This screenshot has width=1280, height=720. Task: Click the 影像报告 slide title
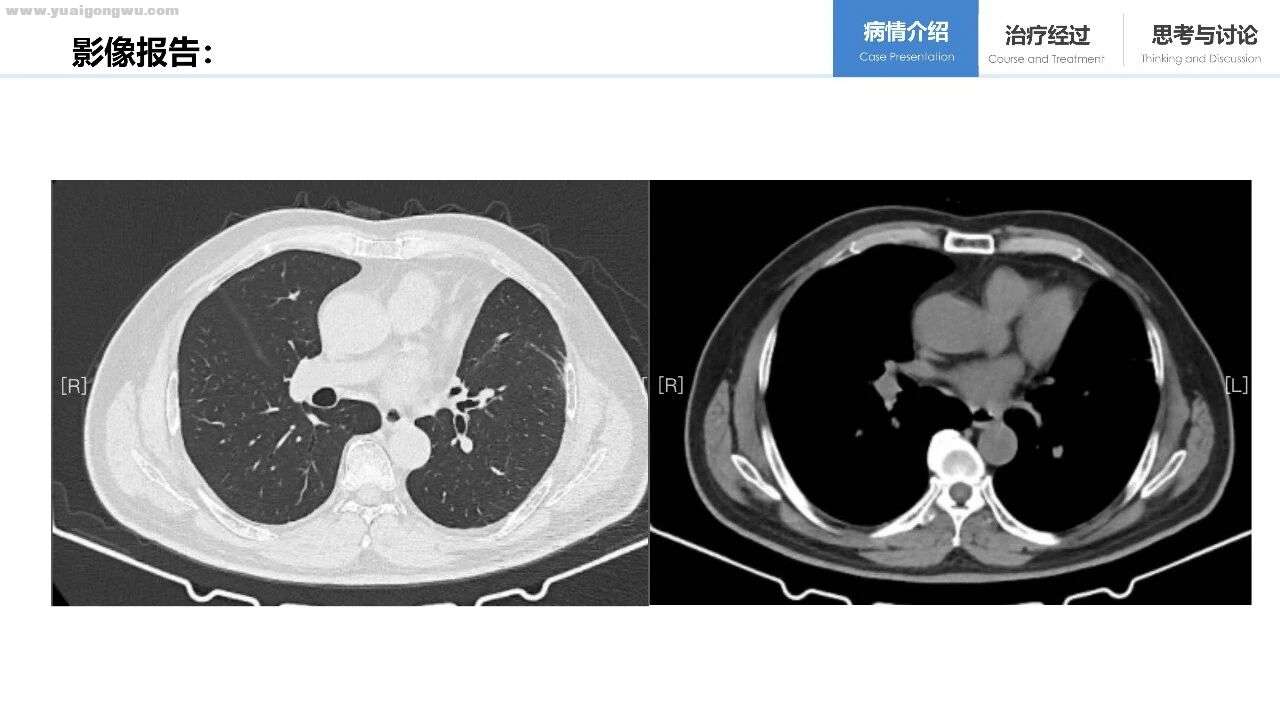pos(142,52)
